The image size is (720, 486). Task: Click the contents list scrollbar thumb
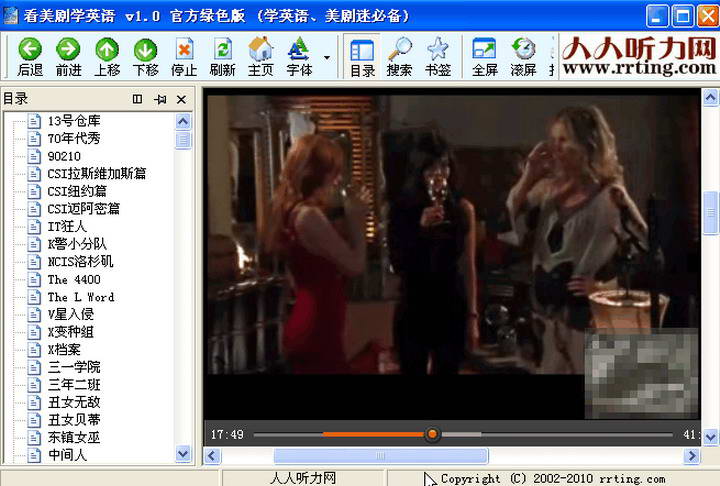(183, 140)
